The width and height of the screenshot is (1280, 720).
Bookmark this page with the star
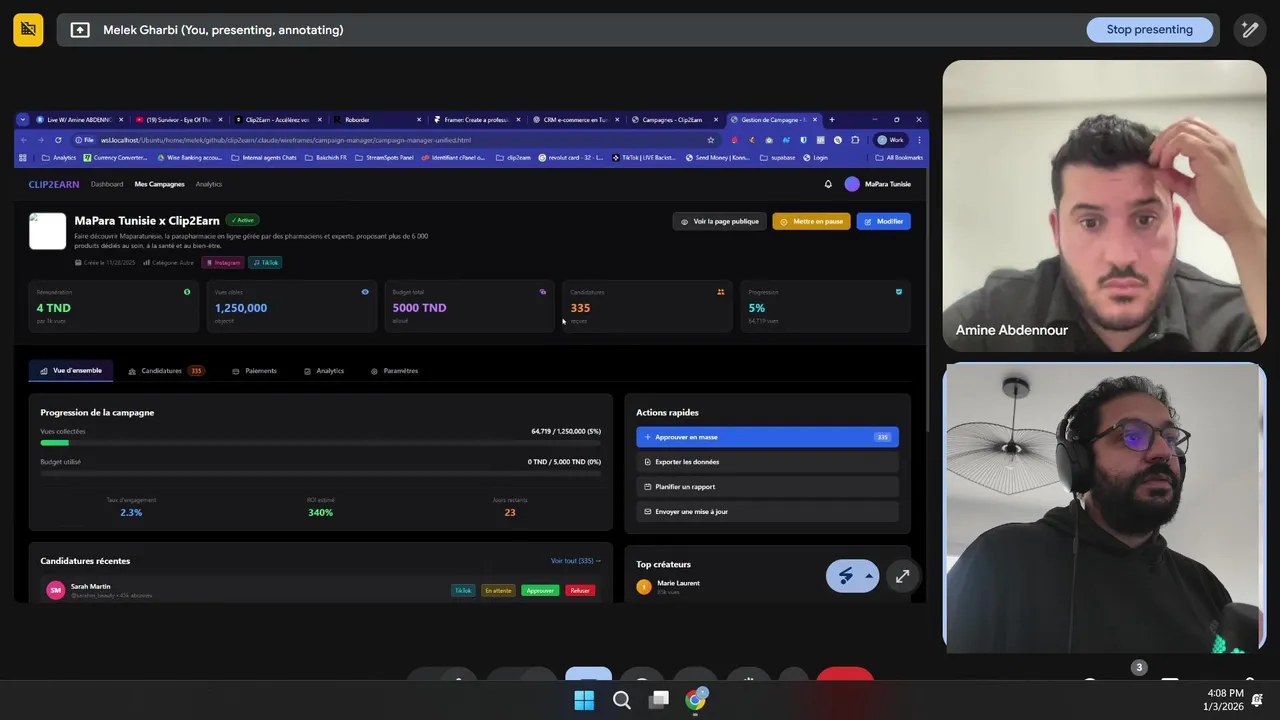click(x=711, y=140)
